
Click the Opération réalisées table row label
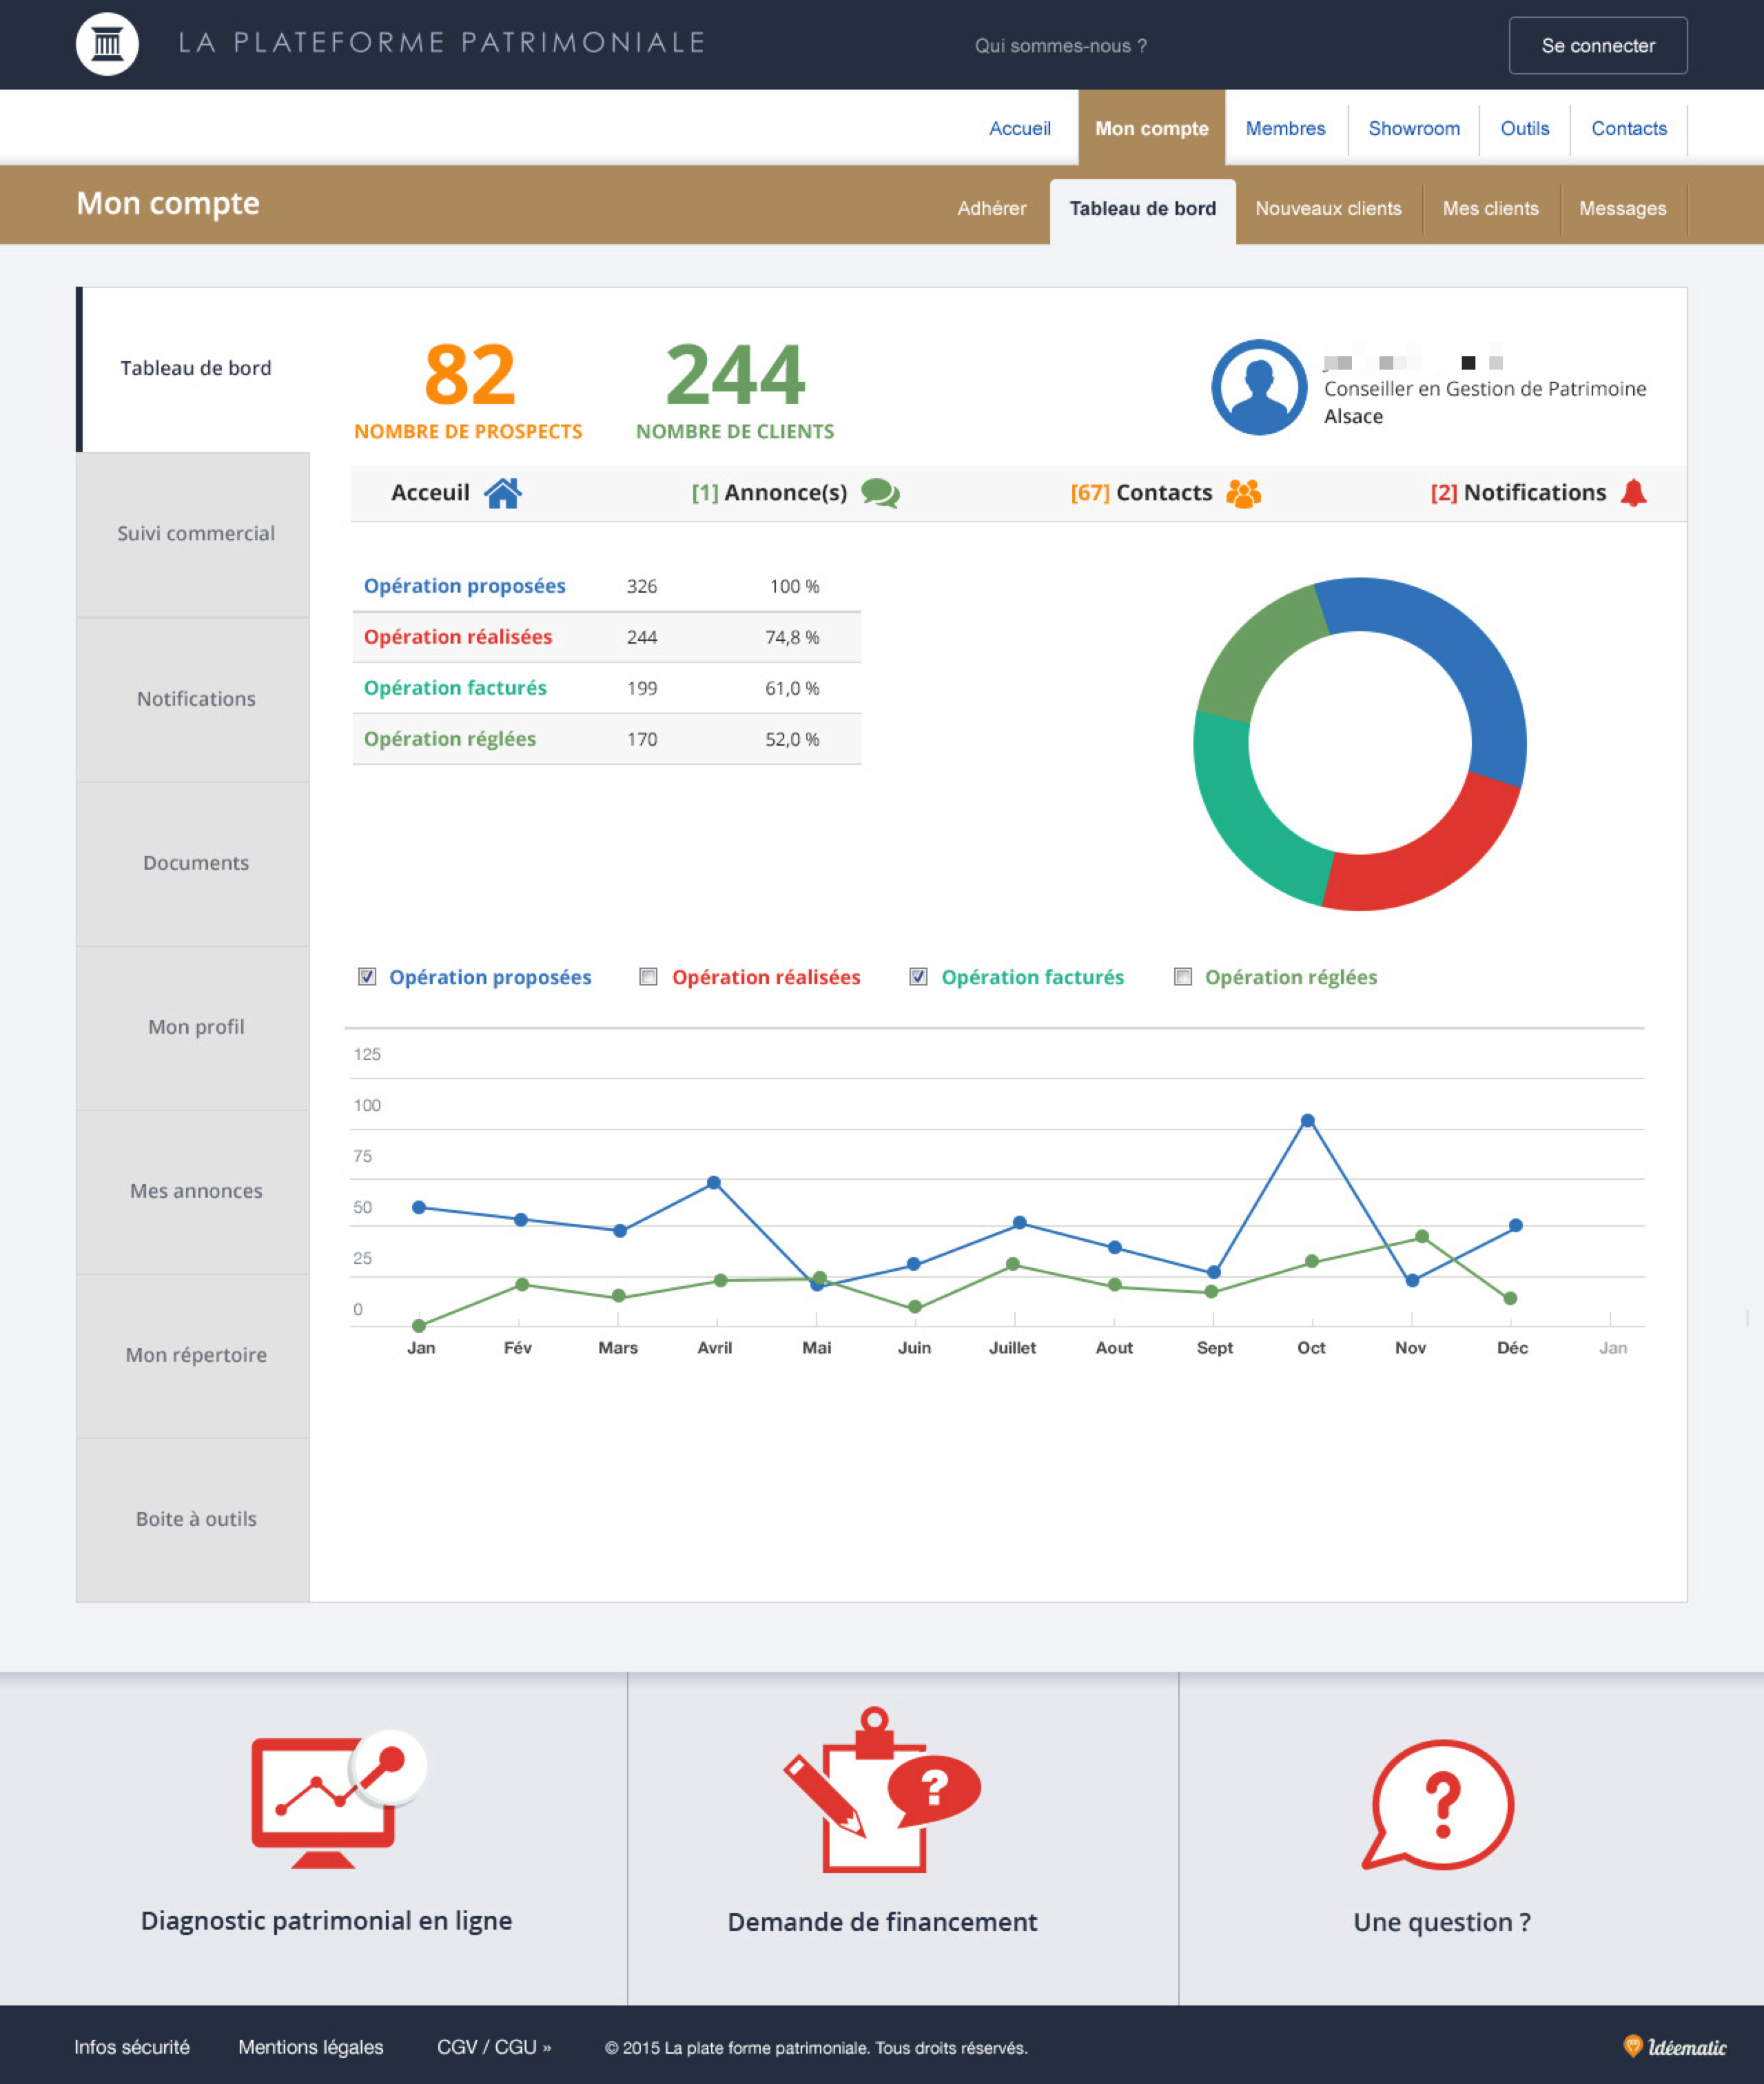[457, 637]
